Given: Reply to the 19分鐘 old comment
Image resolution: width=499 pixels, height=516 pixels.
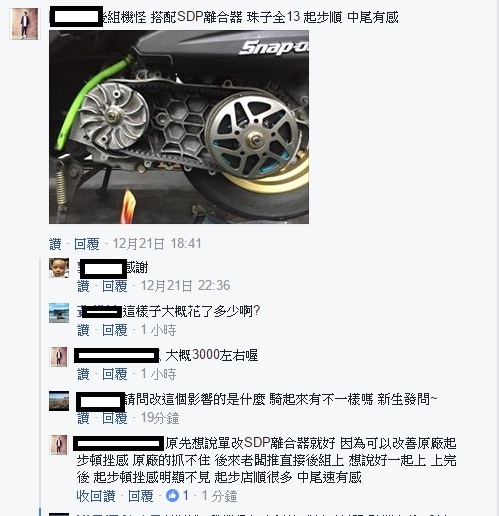Looking at the screenshot, I should coord(115,418).
